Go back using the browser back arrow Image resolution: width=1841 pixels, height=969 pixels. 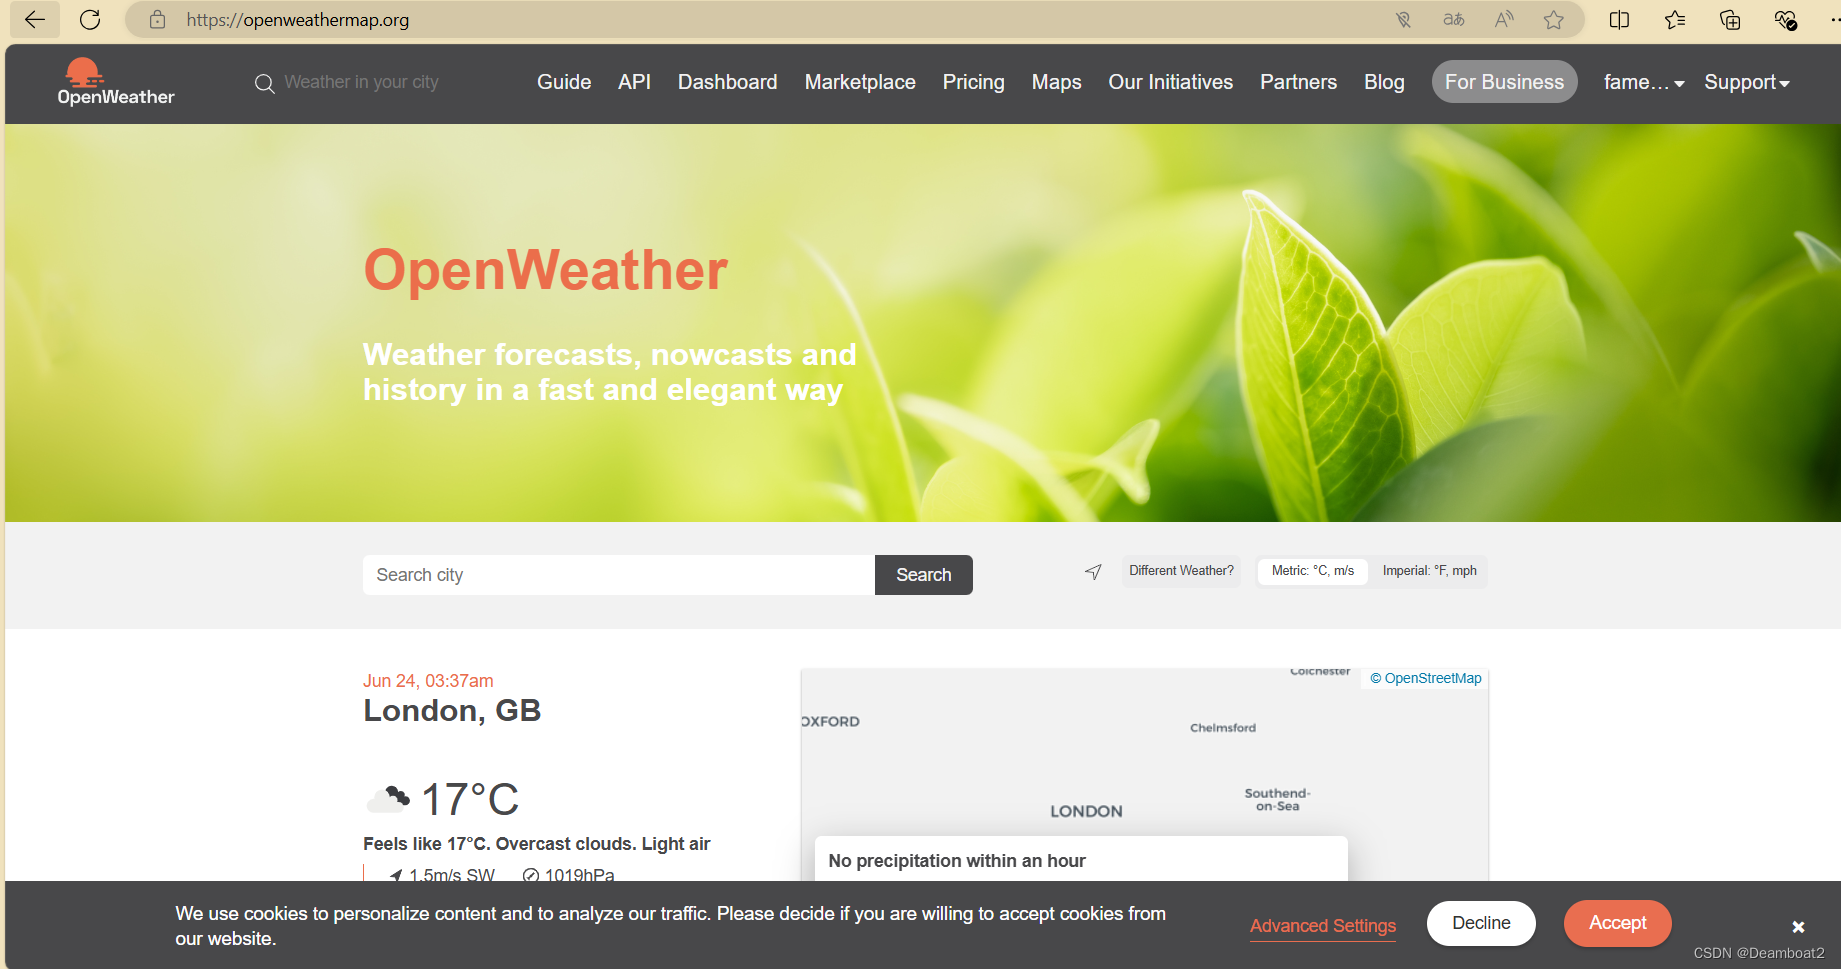(35, 20)
